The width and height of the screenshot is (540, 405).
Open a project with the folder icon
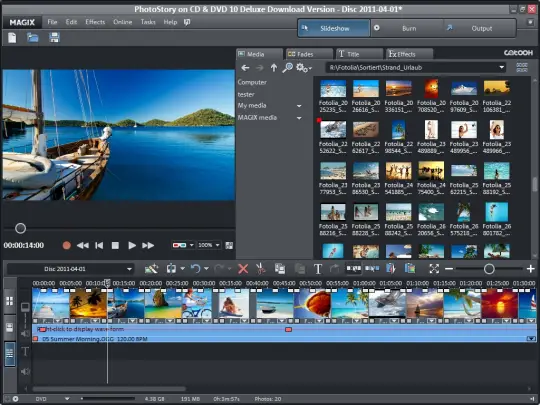coord(33,38)
